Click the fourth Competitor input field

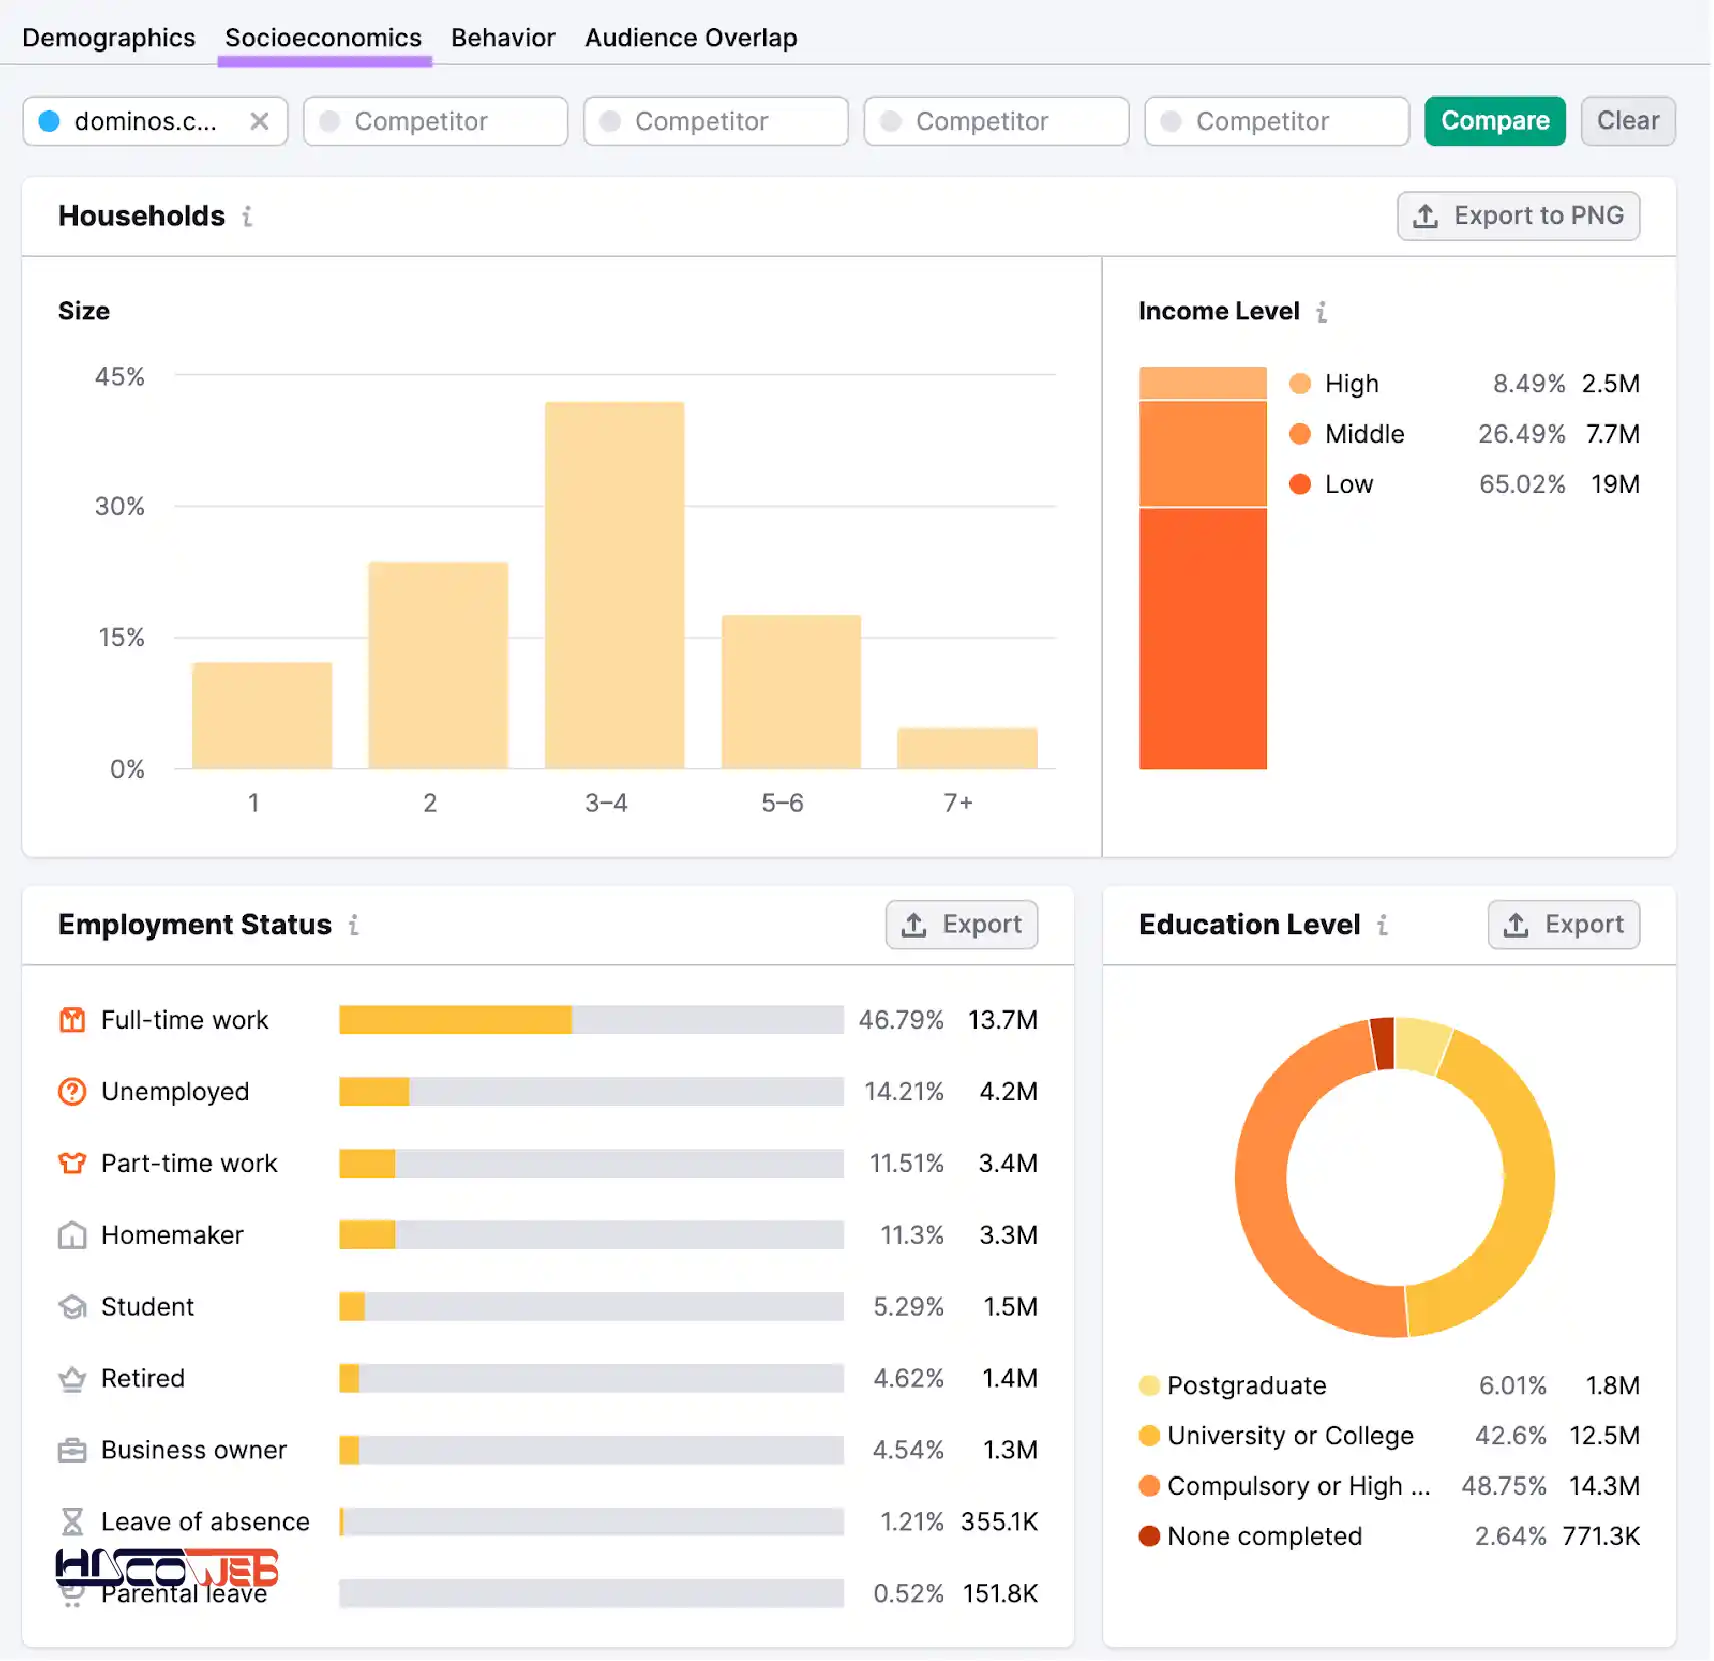pos(1277,121)
